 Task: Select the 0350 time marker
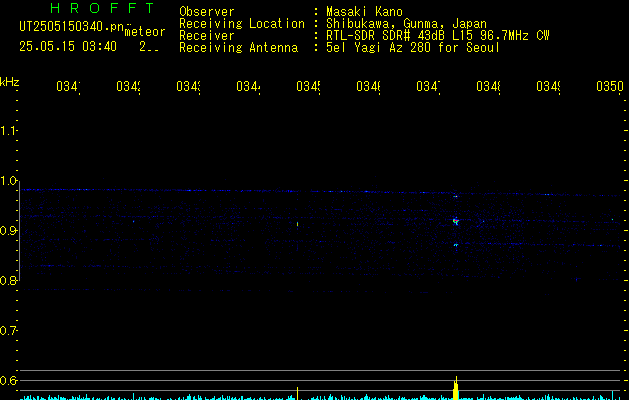[610, 86]
